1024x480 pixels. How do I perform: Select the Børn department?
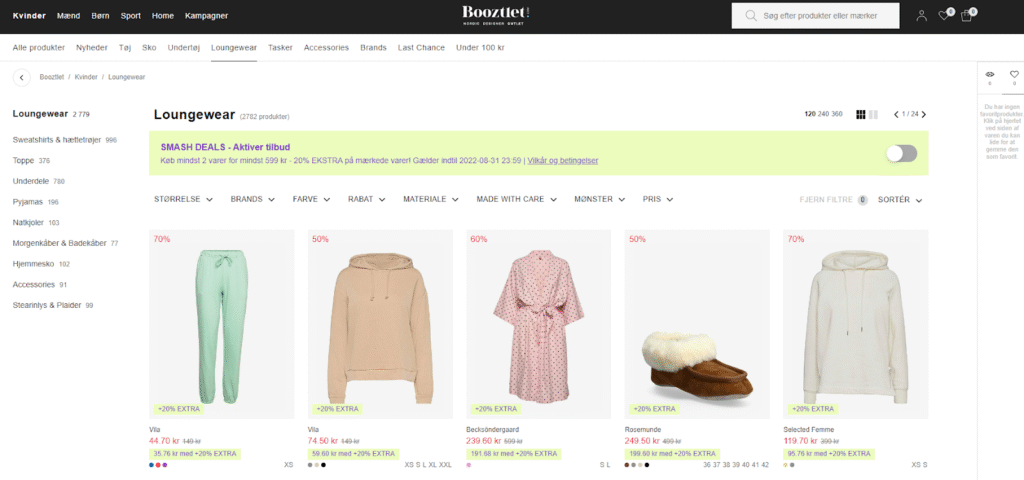(x=101, y=16)
